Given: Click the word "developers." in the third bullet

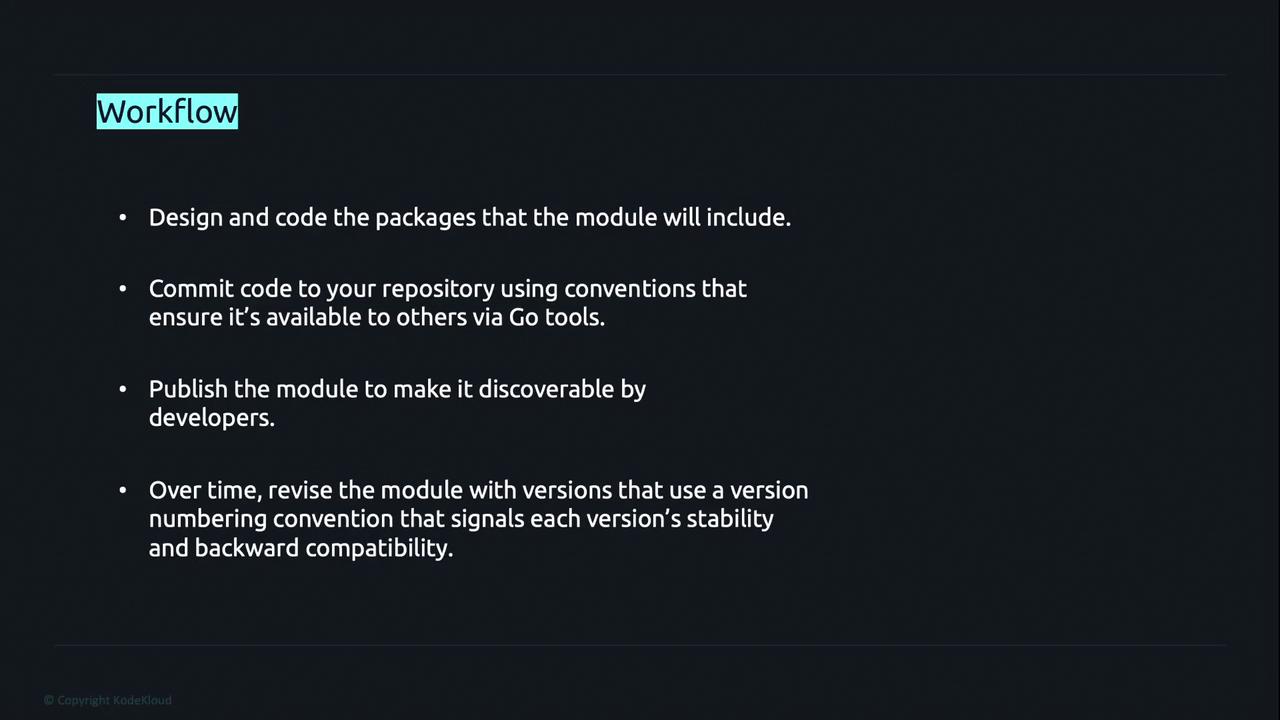Looking at the screenshot, I should pos(211,418).
